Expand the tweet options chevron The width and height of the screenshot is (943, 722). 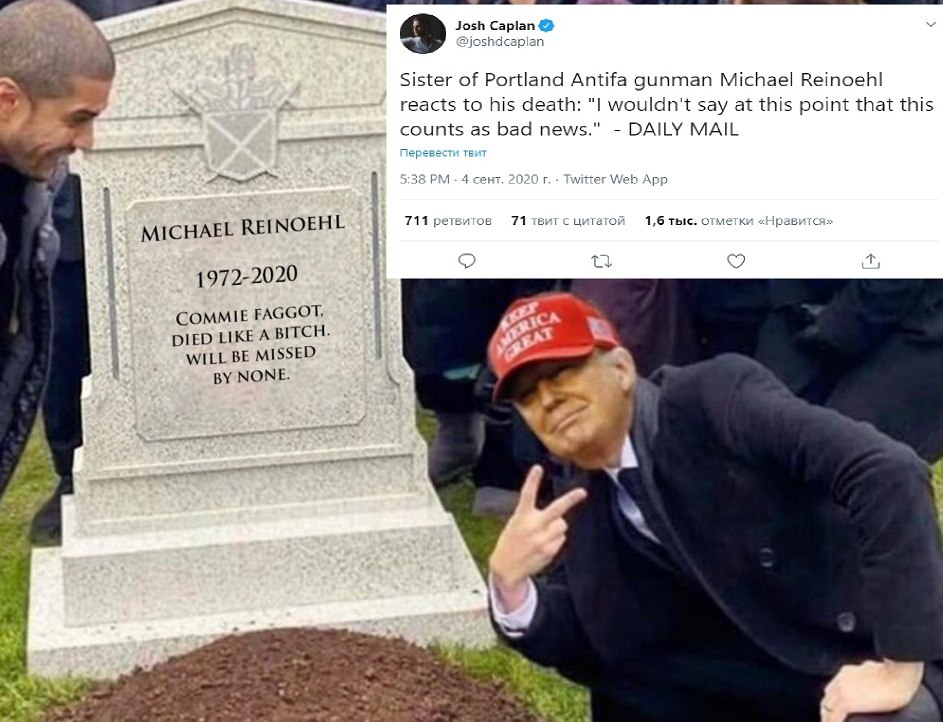click(930, 24)
